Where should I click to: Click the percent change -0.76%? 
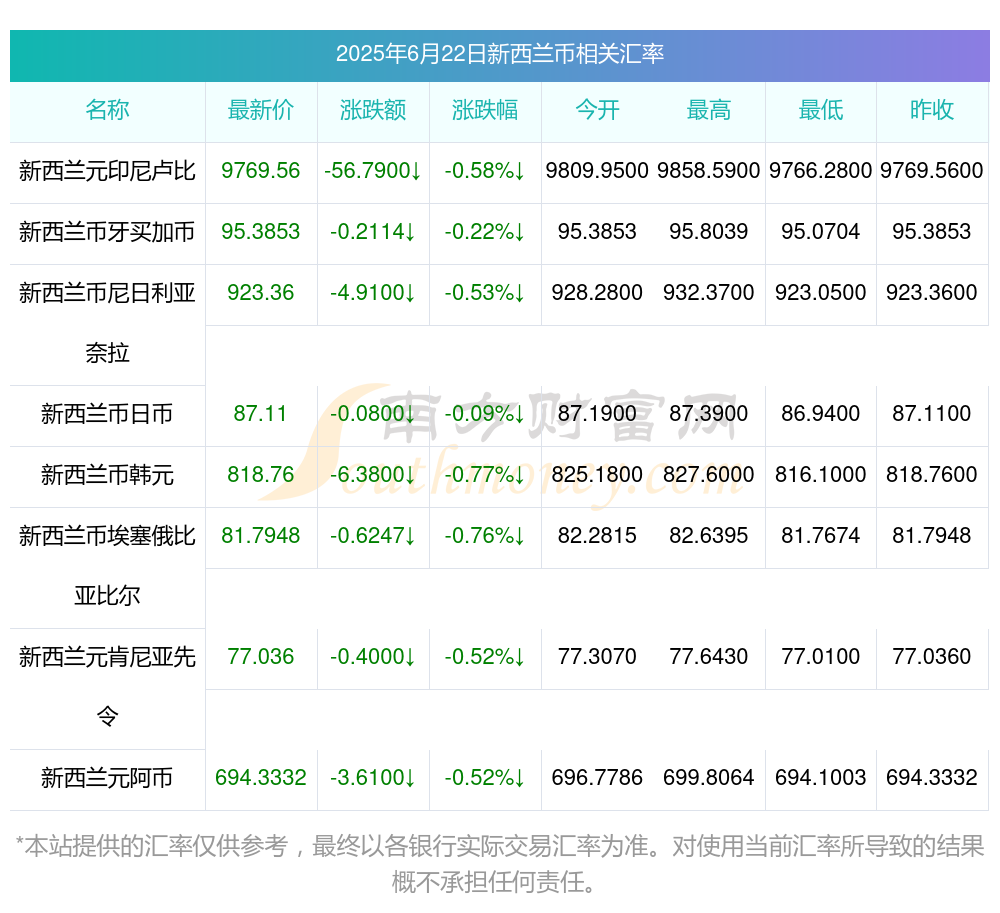click(x=485, y=536)
